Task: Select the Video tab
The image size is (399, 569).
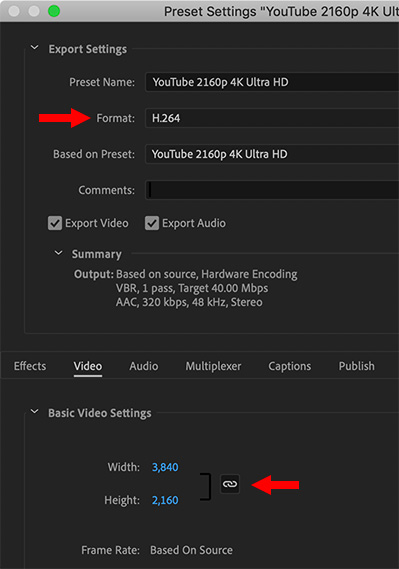Action: (x=88, y=366)
